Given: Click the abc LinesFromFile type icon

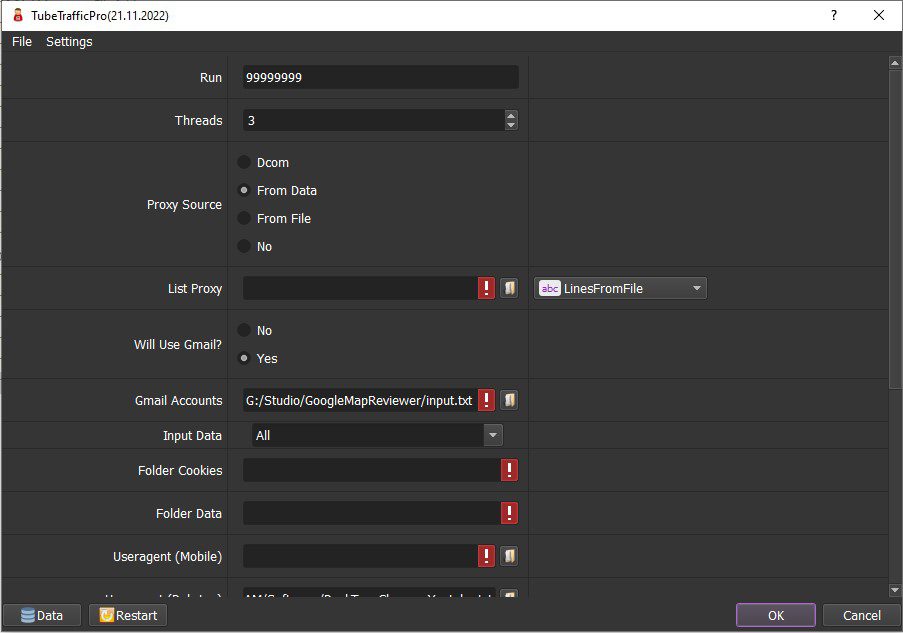Looking at the screenshot, I should point(549,288).
